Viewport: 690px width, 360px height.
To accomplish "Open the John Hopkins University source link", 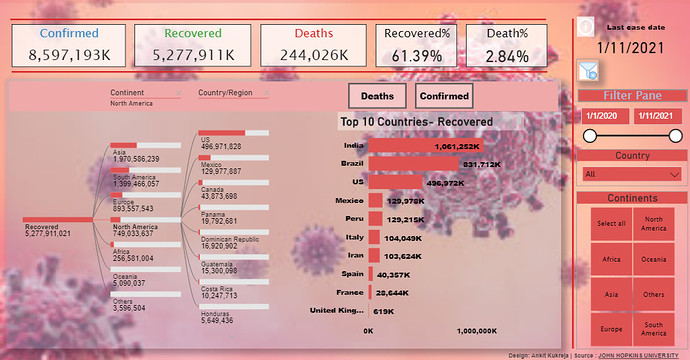I will click(x=638, y=356).
